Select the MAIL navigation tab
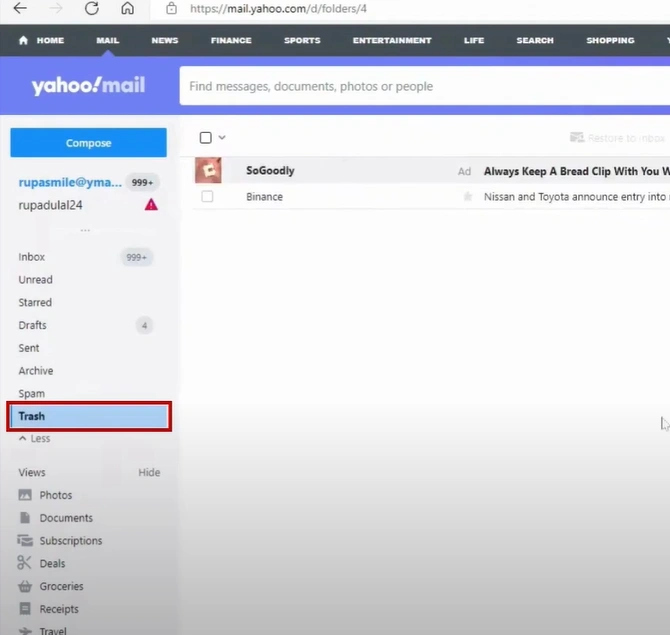 (107, 40)
